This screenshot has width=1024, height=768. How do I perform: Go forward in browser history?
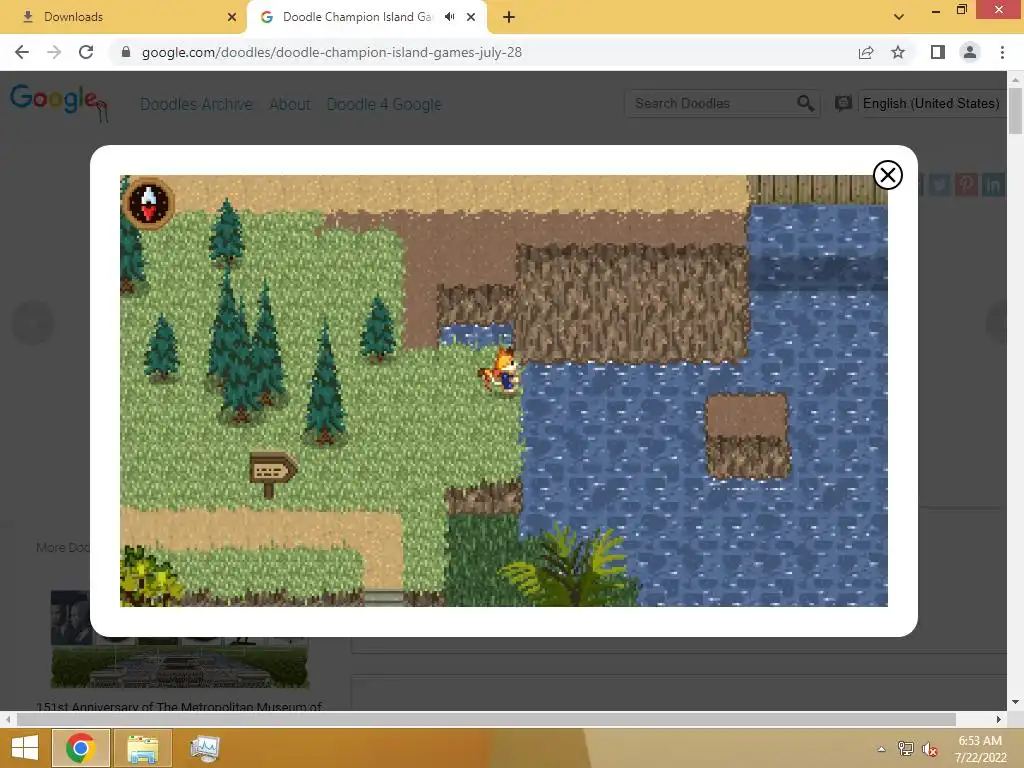(54, 52)
